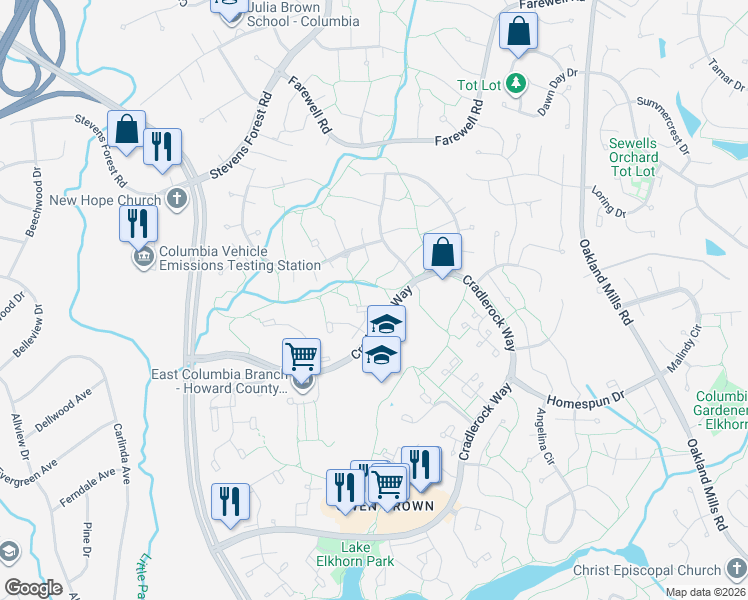Click the rightmost restaurant marker above Owen Brown
The height and width of the screenshot is (600, 748).
421,466
